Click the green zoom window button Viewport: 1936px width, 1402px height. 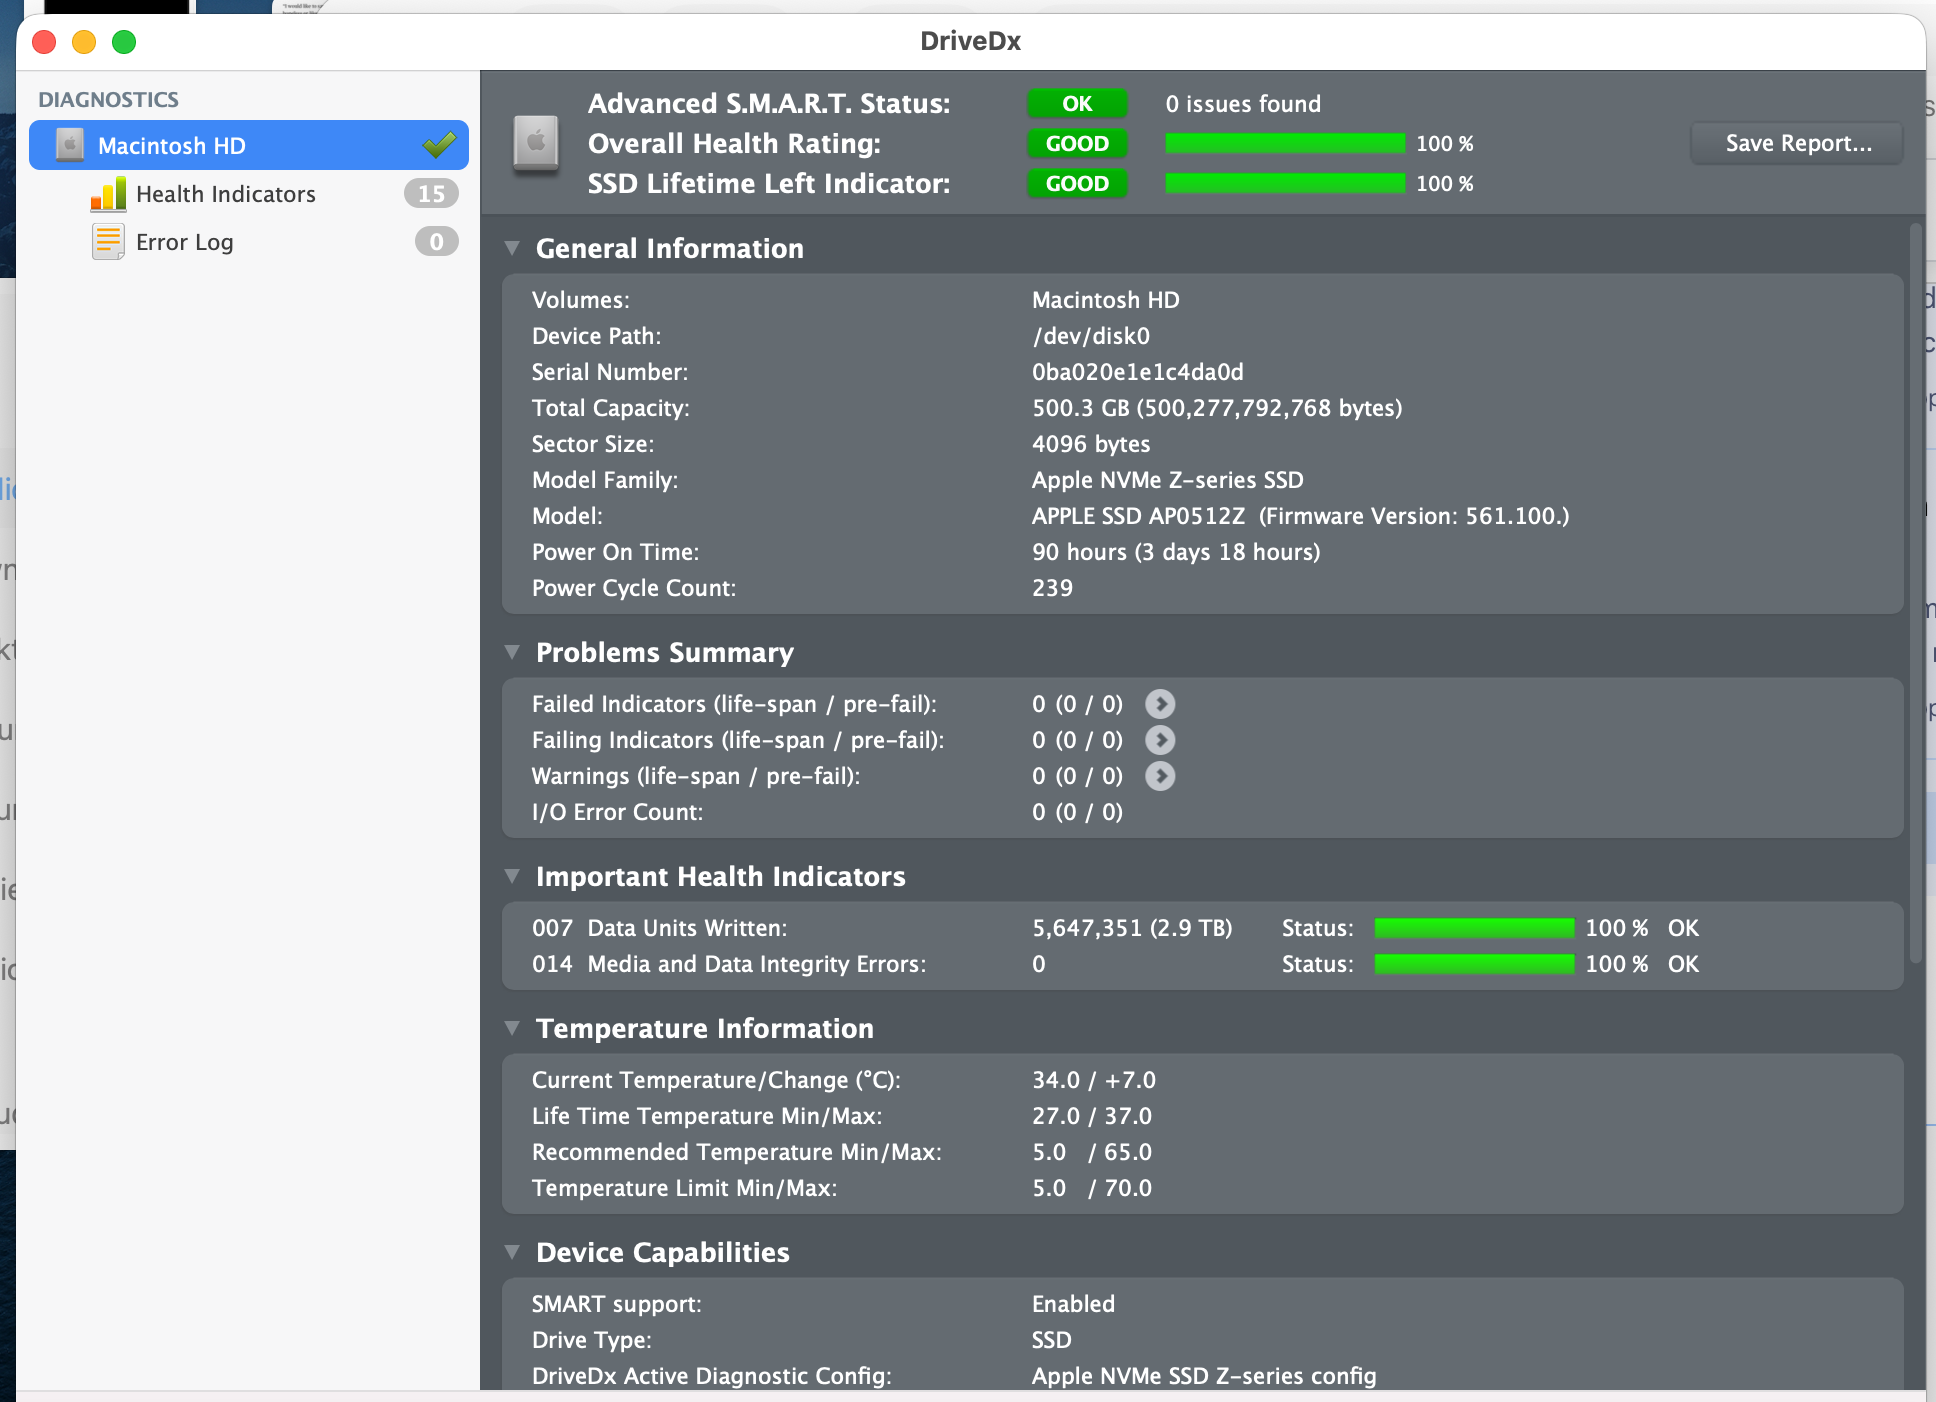124,42
